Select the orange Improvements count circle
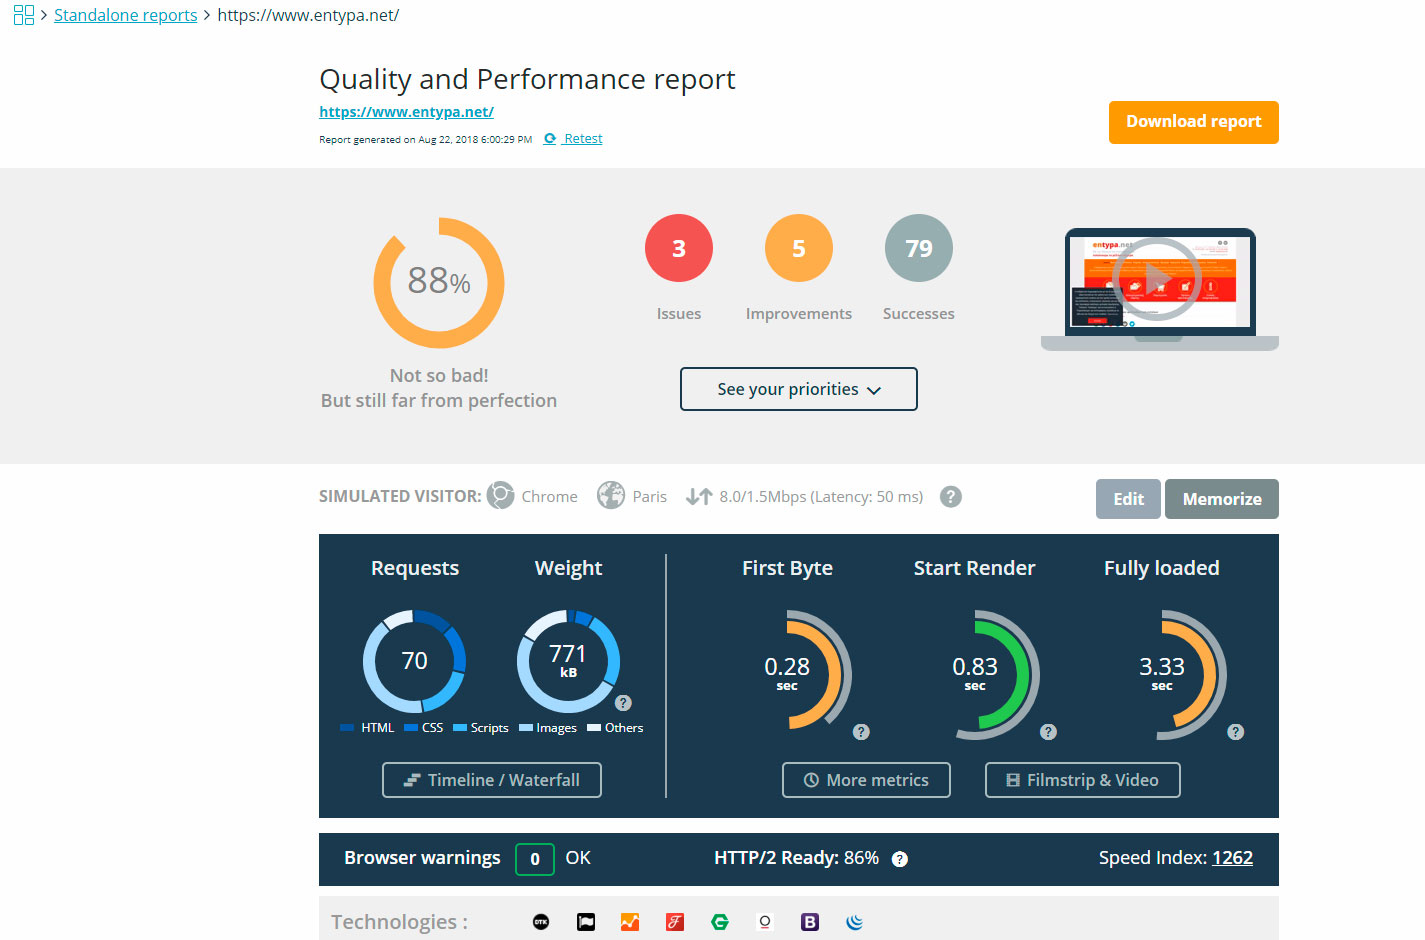 pyautogui.click(x=798, y=248)
